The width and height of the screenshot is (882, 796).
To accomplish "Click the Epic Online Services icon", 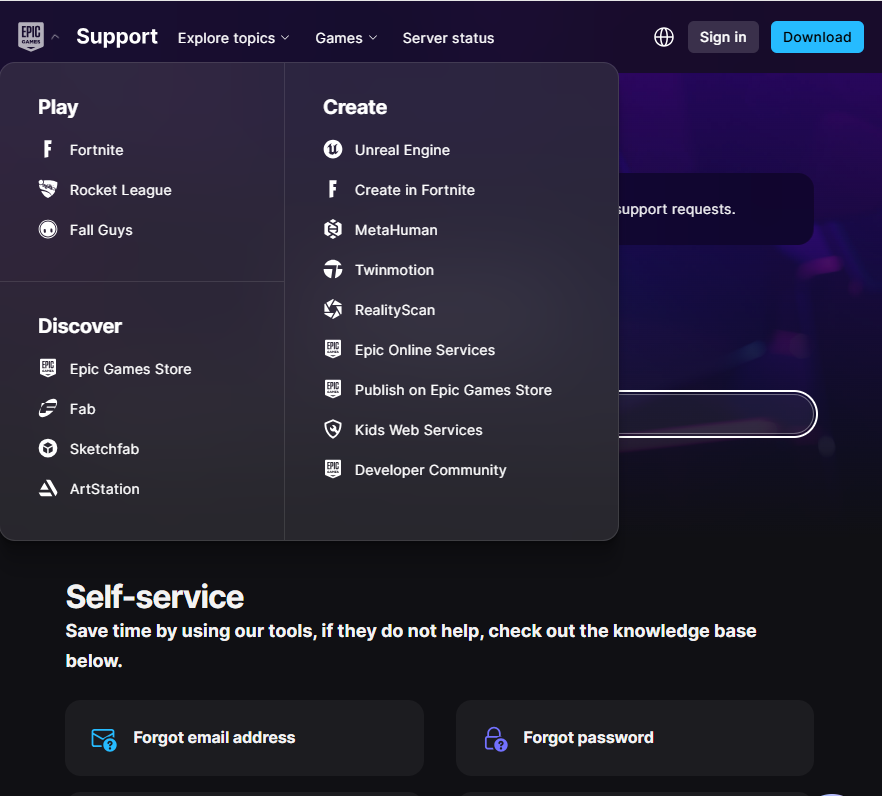I will pyautogui.click(x=333, y=349).
